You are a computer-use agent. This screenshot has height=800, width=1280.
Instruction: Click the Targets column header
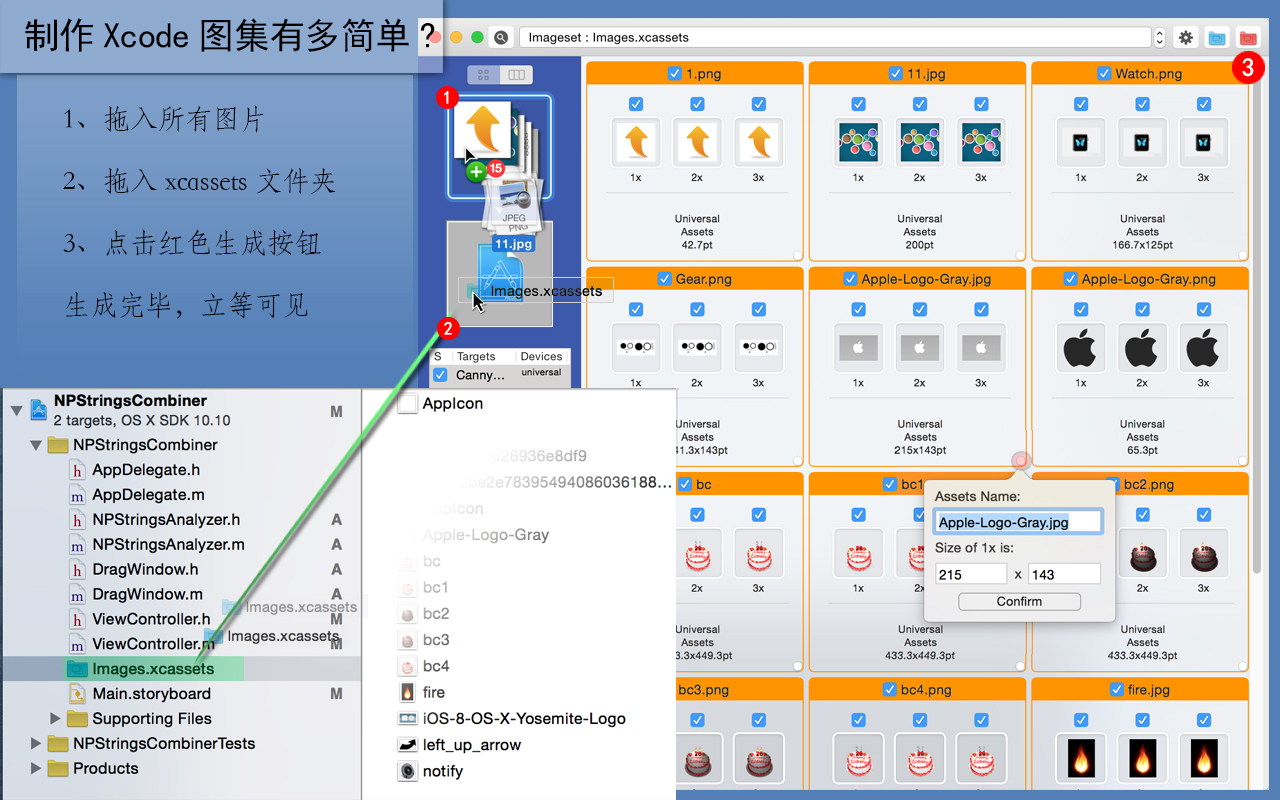tap(476, 356)
